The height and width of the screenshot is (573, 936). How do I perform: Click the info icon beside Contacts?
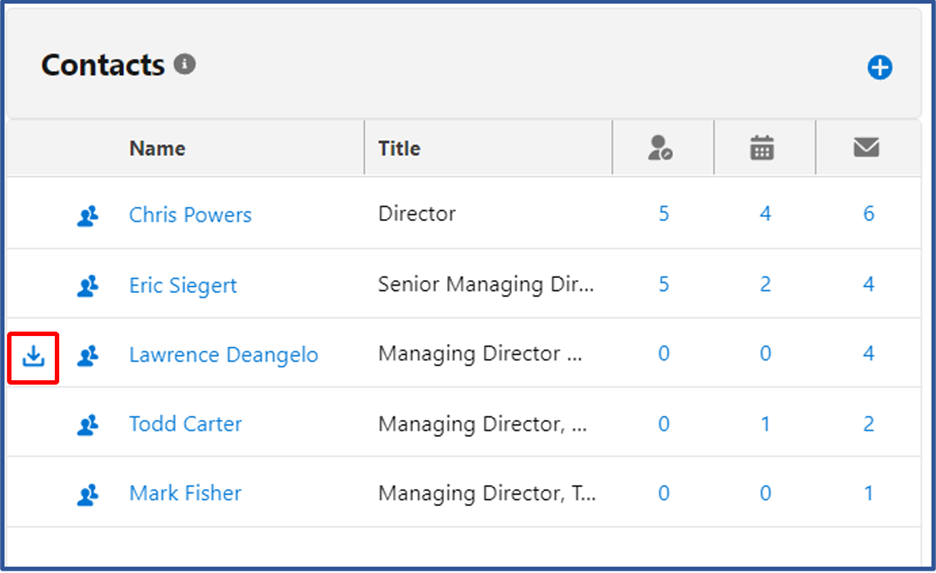[x=184, y=64]
